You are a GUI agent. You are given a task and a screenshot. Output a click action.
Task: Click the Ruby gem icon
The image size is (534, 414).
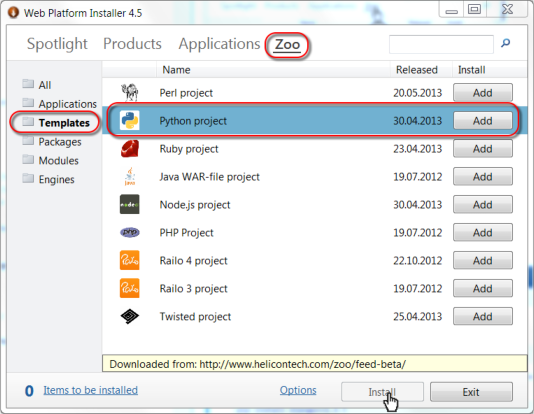click(x=130, y=148)
